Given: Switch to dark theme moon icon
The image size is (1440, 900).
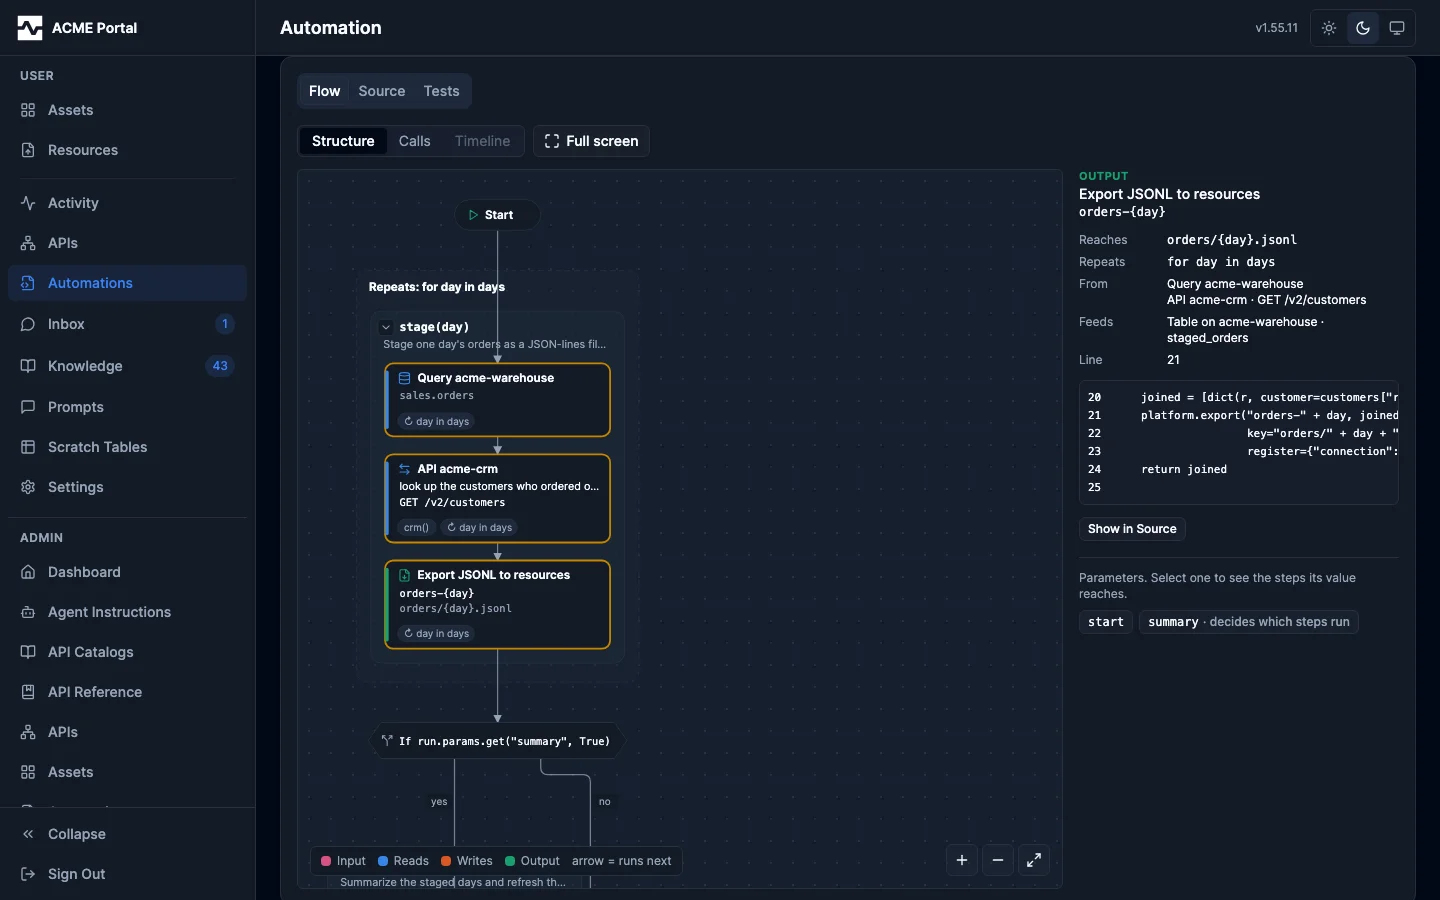Looking at the screenshot, I should (x=1363, y=28).
